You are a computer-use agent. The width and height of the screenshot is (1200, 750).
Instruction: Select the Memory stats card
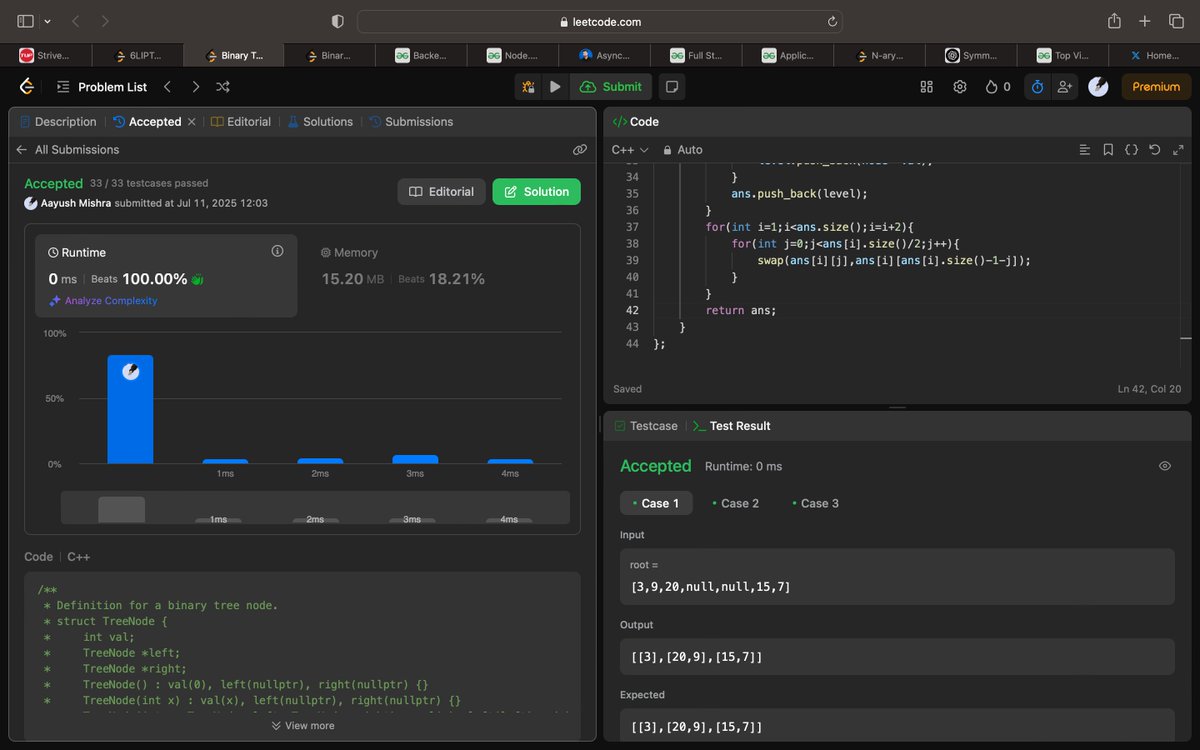click(440, 276)
